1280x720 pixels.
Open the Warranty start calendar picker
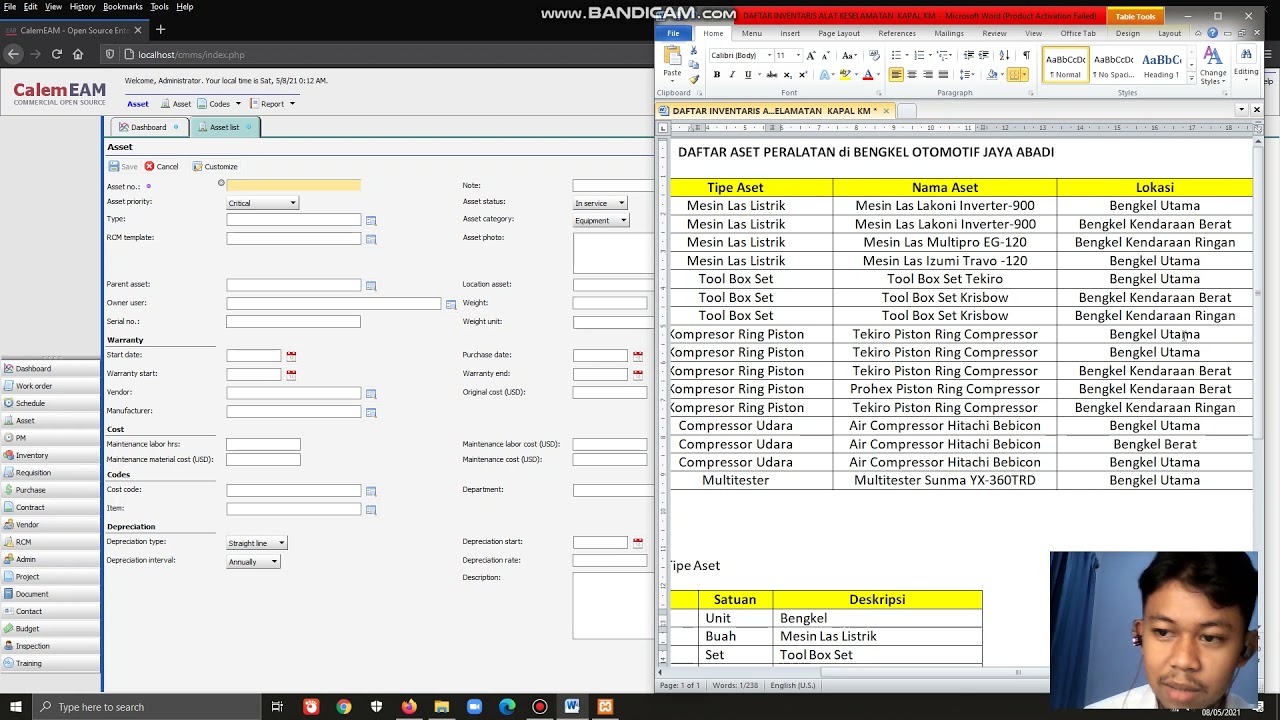point(291,374)
